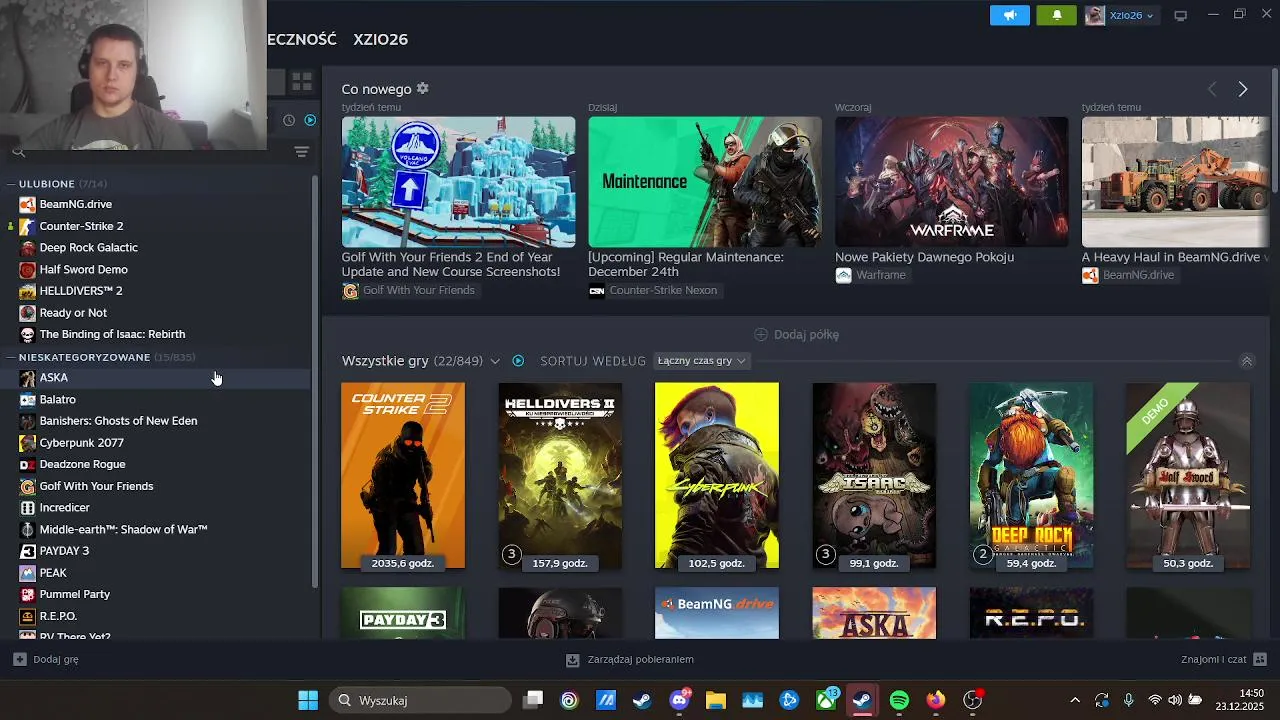Click Counter-Strike Nexon source link

tap(663, 290)
